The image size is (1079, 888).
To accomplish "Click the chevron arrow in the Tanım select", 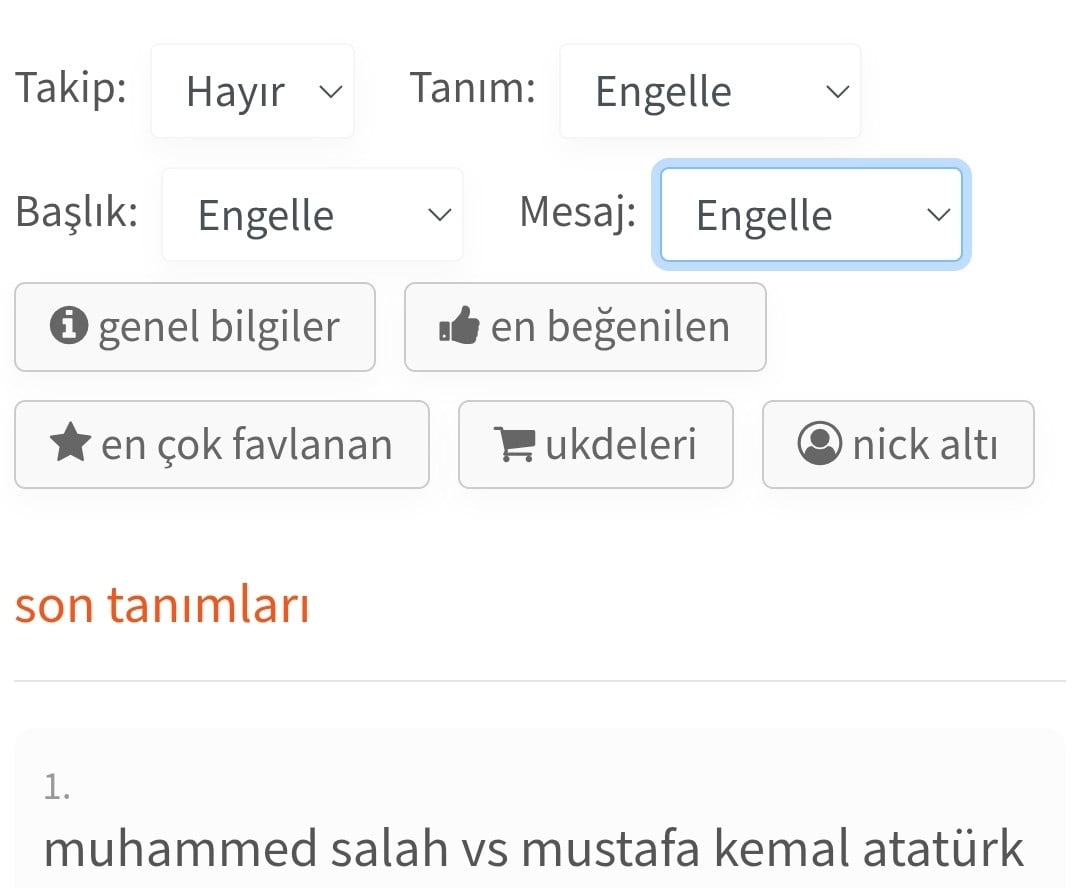I will coord(837,92).
